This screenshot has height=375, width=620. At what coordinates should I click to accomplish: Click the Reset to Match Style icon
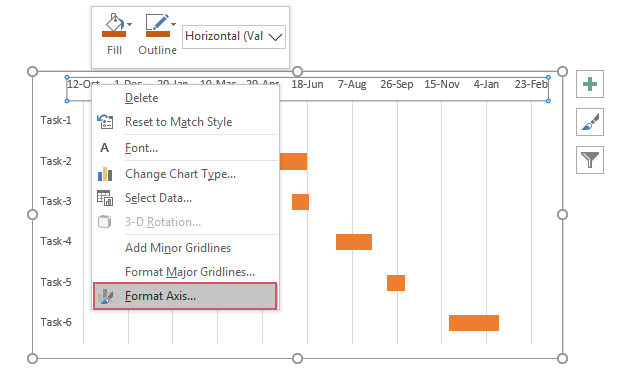(x=105, y=122)
